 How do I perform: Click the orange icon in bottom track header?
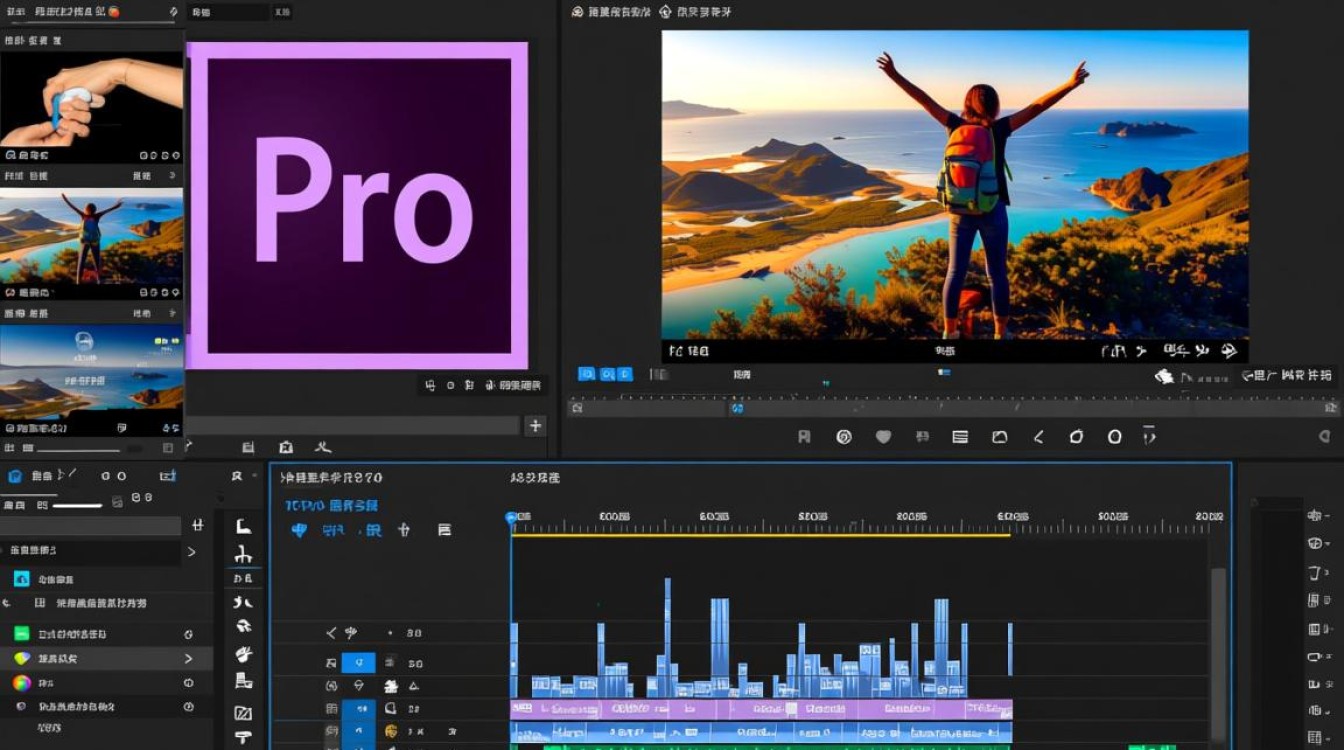(390, 732)
